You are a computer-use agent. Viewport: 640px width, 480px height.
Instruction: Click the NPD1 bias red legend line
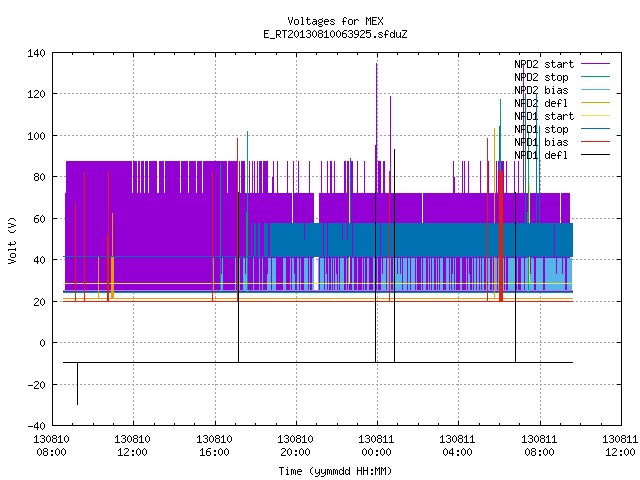595,142
